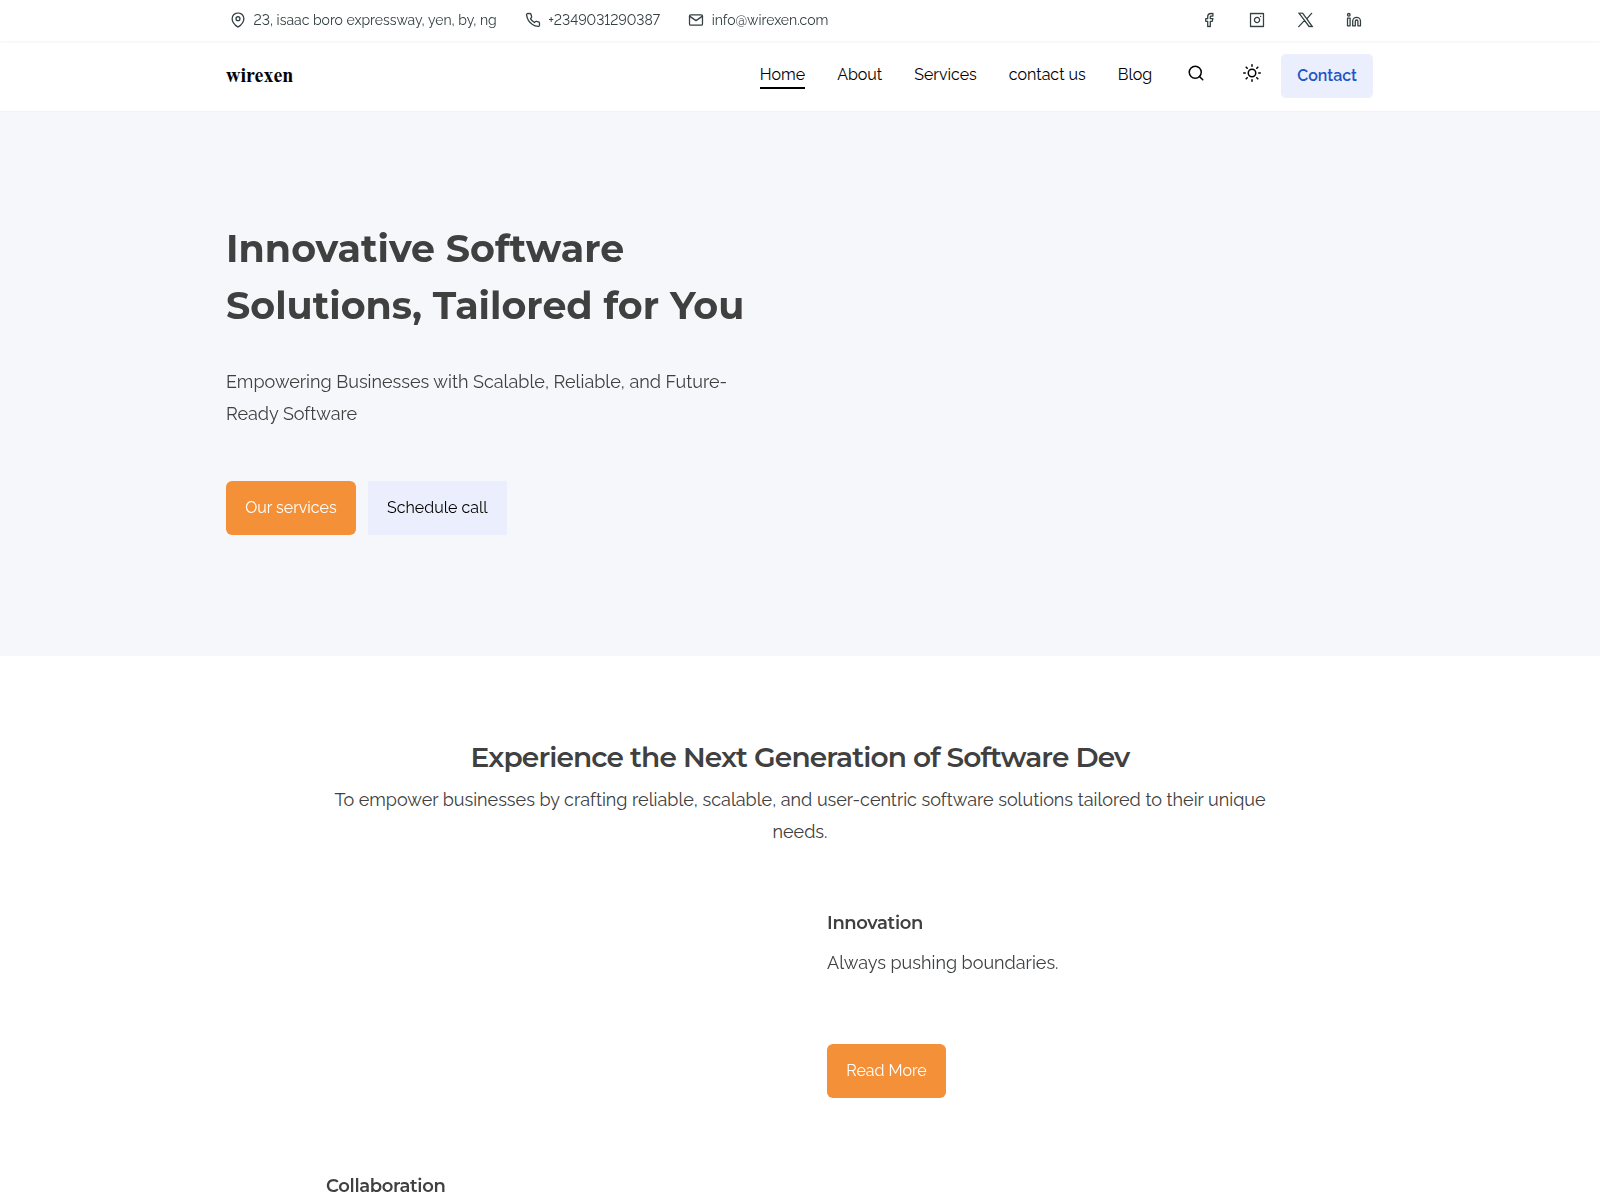The height and width of the screenshot is (1200, 1600).
Task: Open the contact us nav item
Action: tap(1047, 75)
